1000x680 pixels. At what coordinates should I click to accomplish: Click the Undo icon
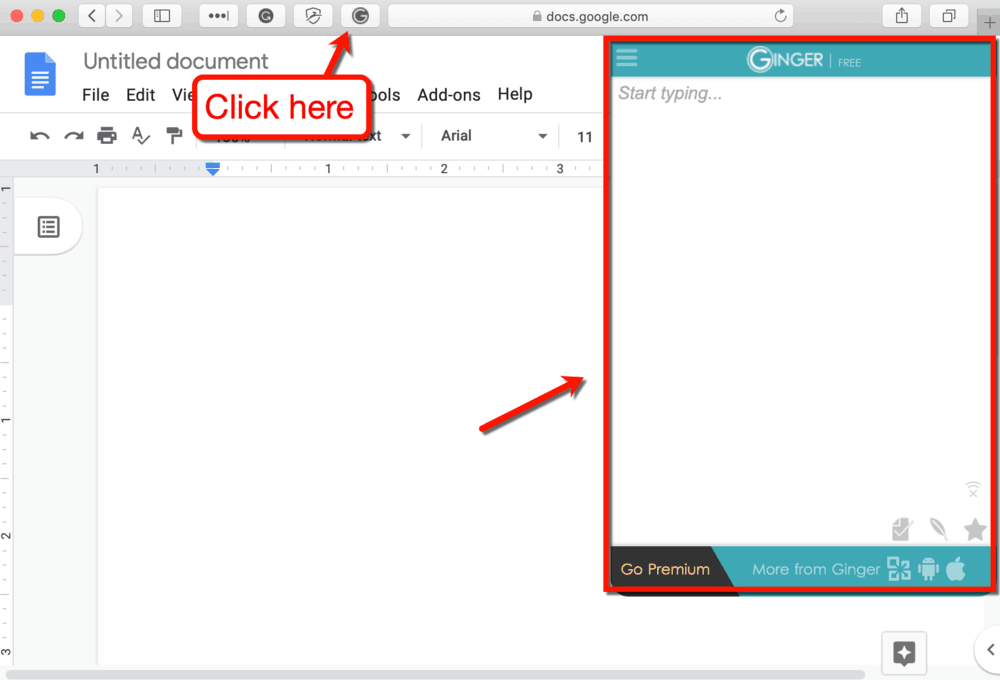pos(40,136)
